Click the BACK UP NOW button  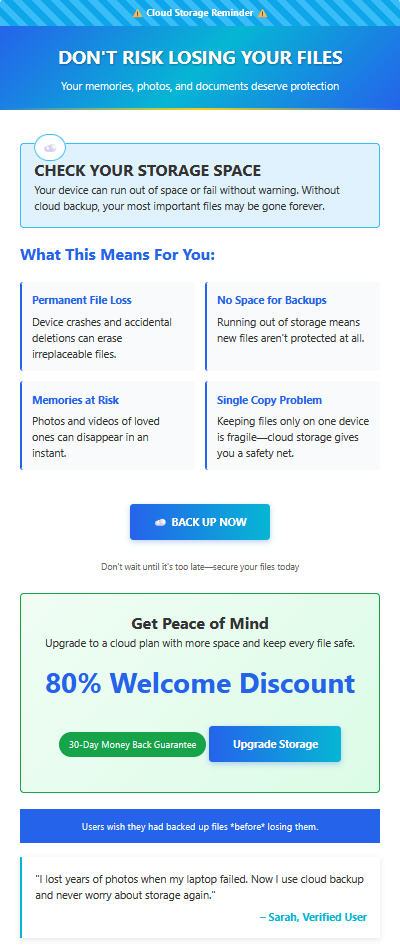click(200, 522)
